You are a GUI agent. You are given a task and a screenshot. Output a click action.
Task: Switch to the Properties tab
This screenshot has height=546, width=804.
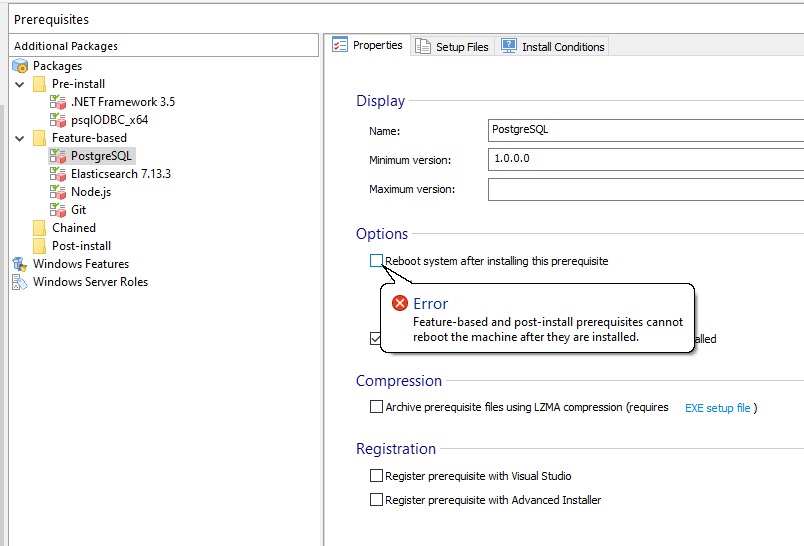point(368,45)
